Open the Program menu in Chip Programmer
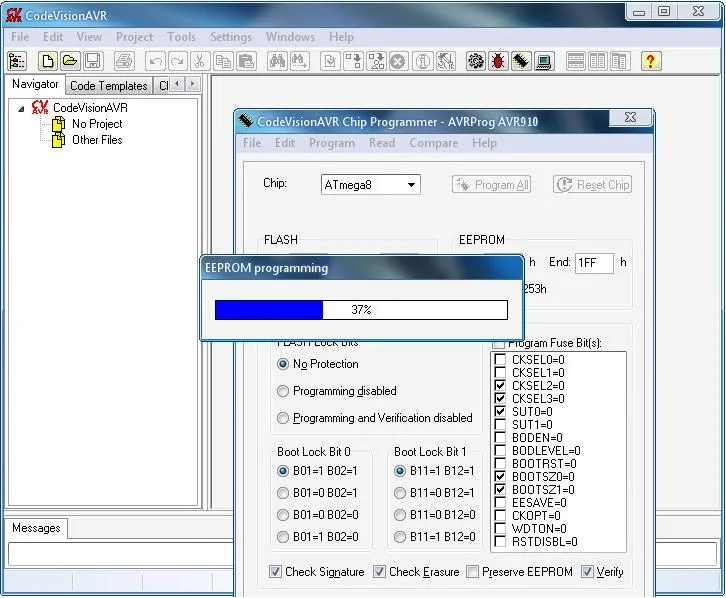This screenshot has width=726, height=598. 331,143
